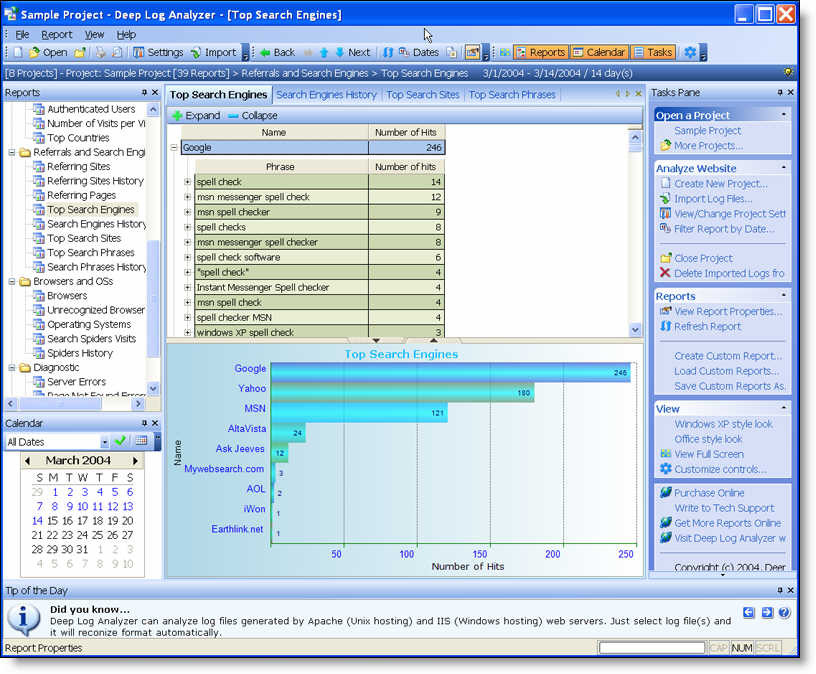Toggle the pin on the Tasks Pane
Viewport: 816px width, 674px height.
click(780, 92)
